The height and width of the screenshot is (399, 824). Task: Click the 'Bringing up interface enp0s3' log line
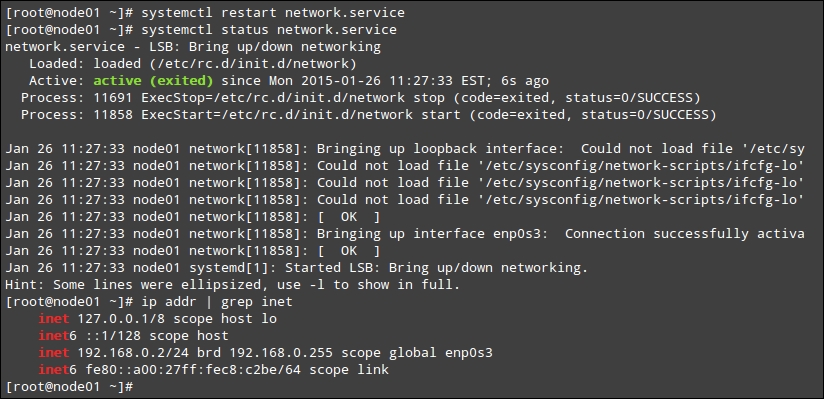405,233
